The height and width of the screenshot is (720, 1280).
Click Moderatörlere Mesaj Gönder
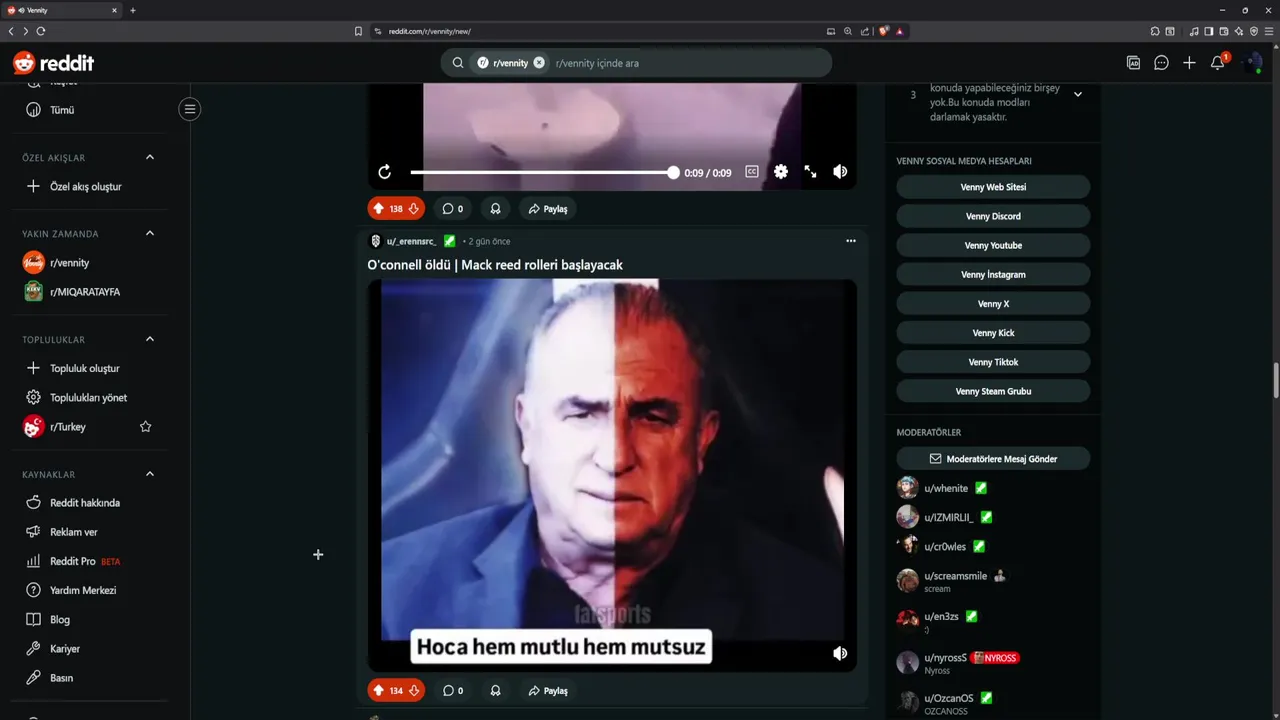click(993, 459)
